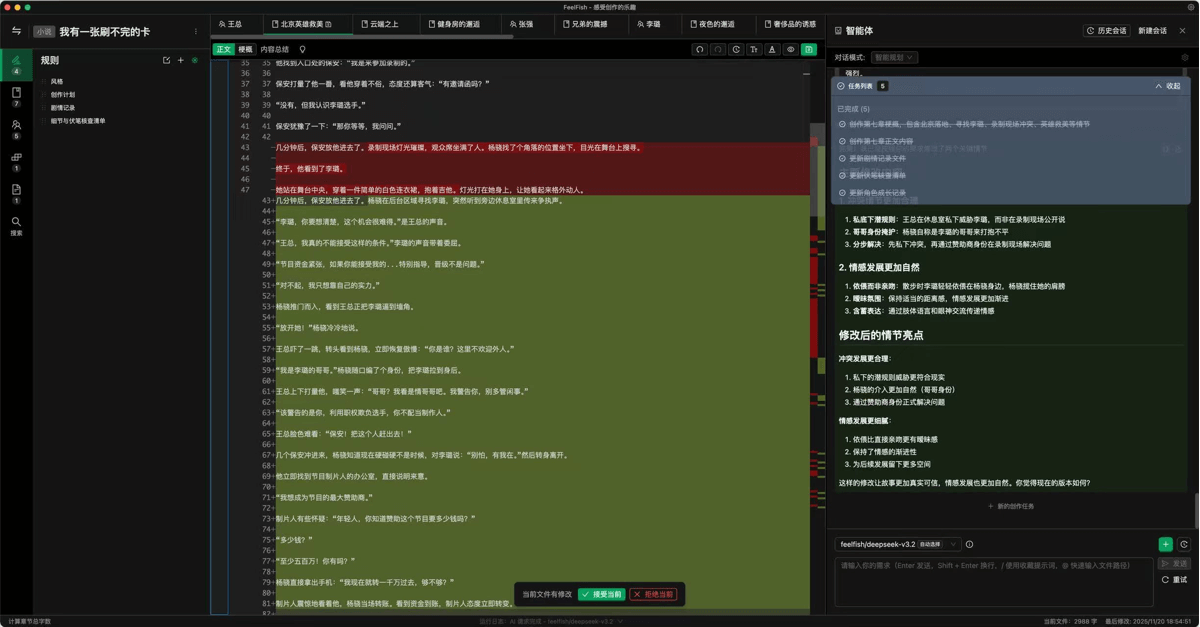Screen dimensions: 1200x627
Task: Click the history clock icon in the editor toolbar
Action: [x=736, y=49]
